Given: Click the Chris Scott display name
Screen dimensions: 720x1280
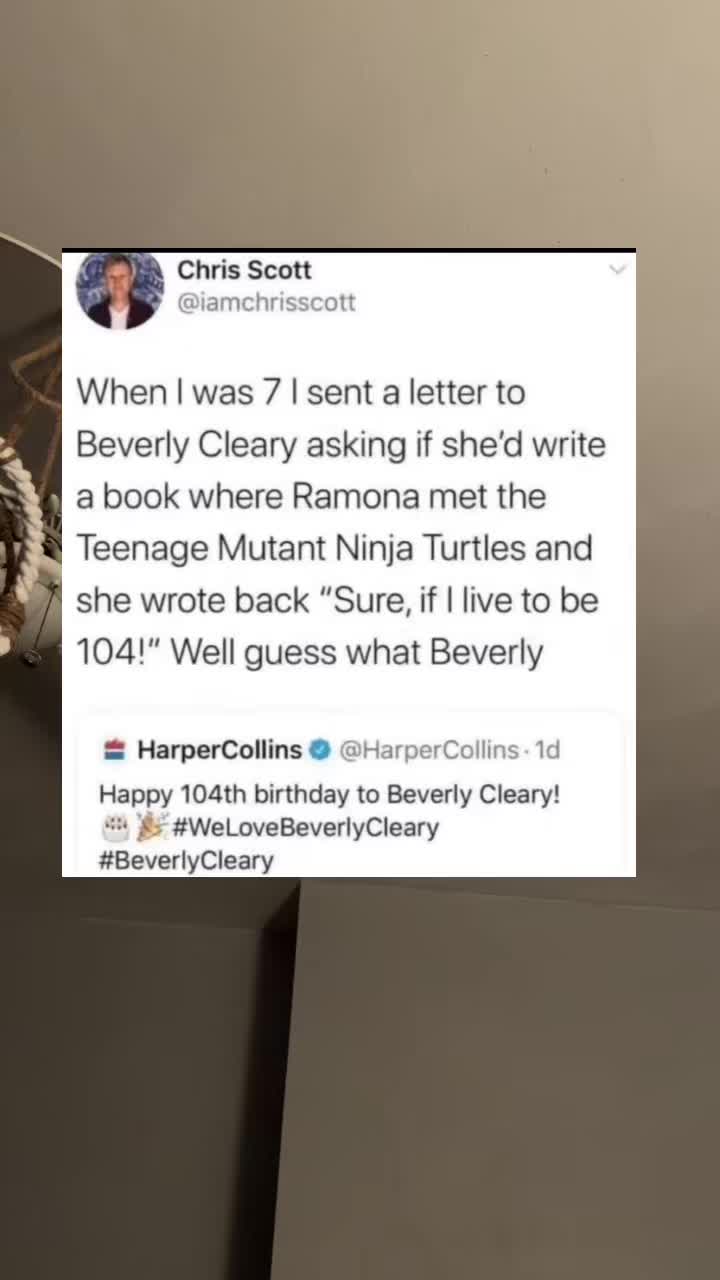Looking at the screenshot, I should pos(244,270).
